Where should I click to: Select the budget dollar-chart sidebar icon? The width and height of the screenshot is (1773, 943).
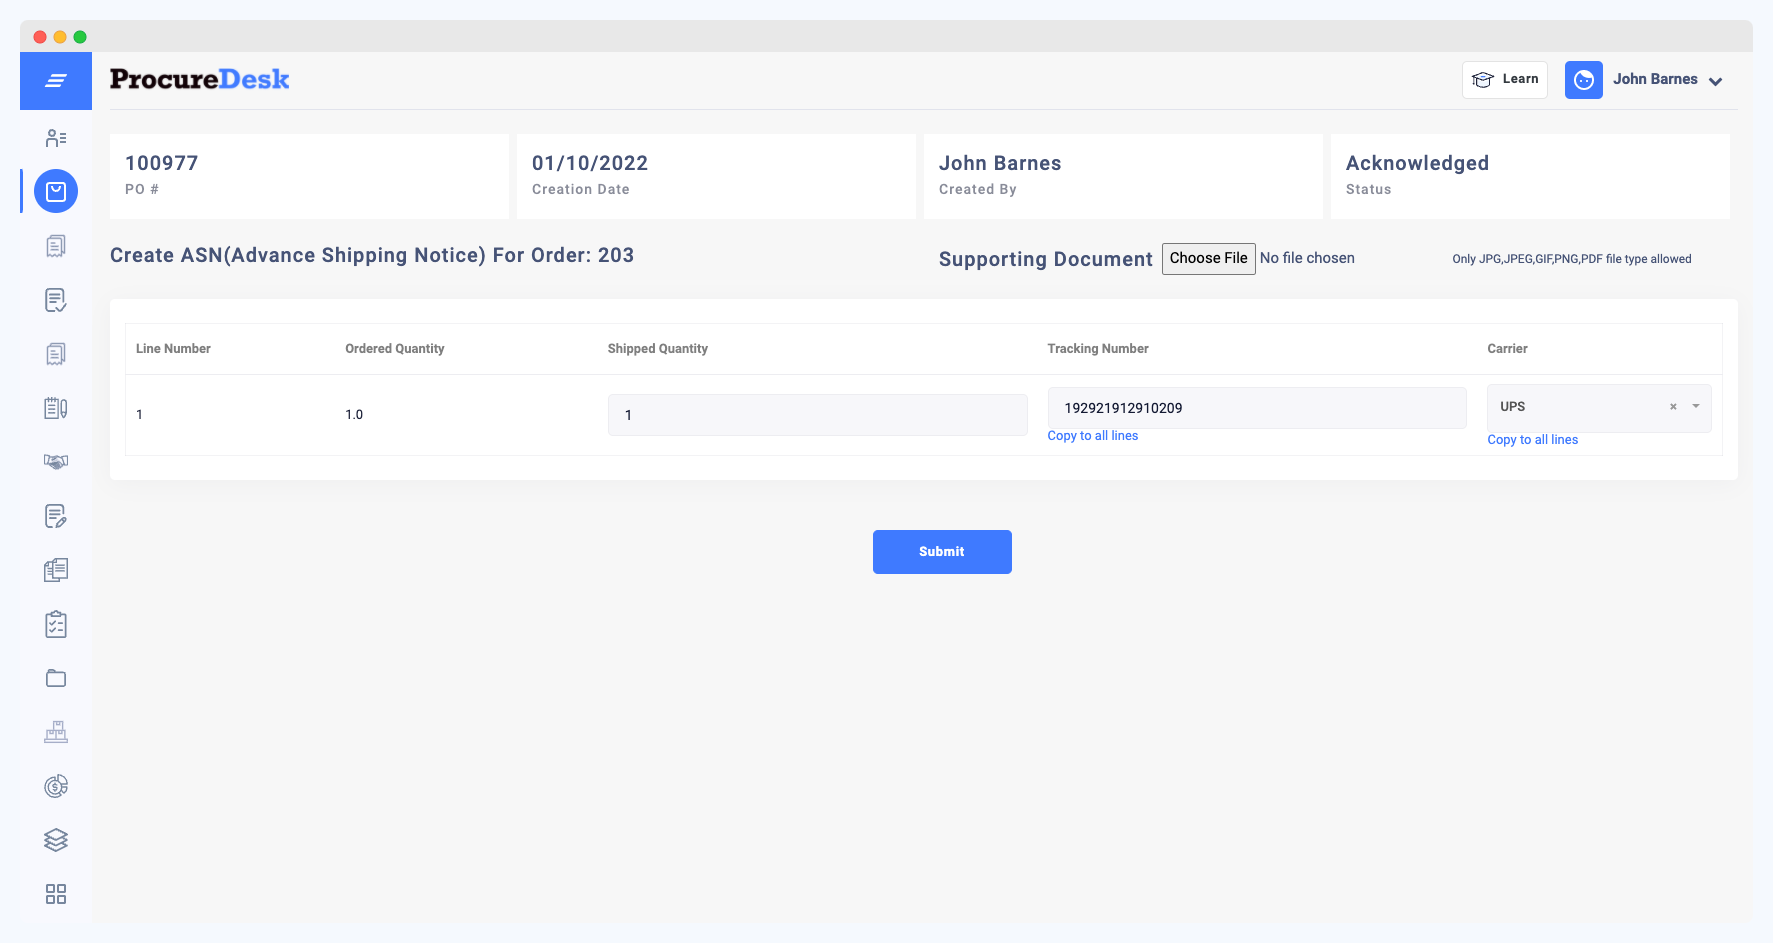coord(55,785)
